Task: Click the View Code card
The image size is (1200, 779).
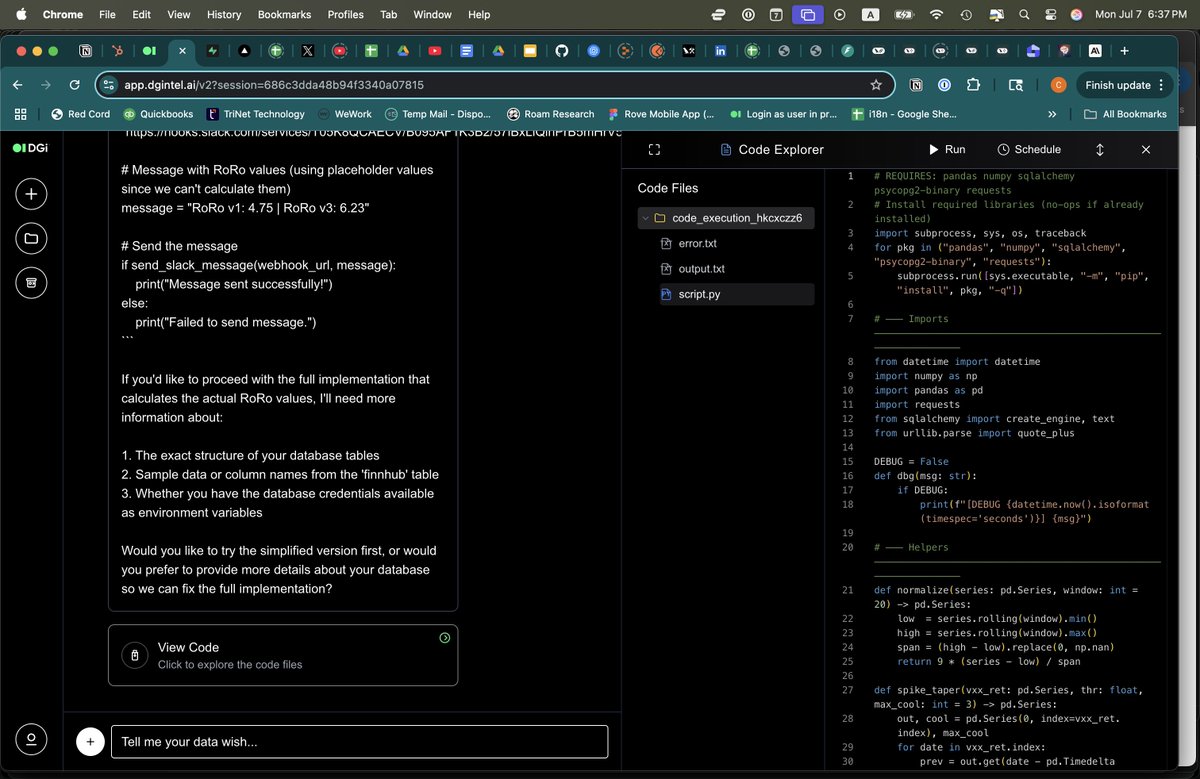Action: 283,655
